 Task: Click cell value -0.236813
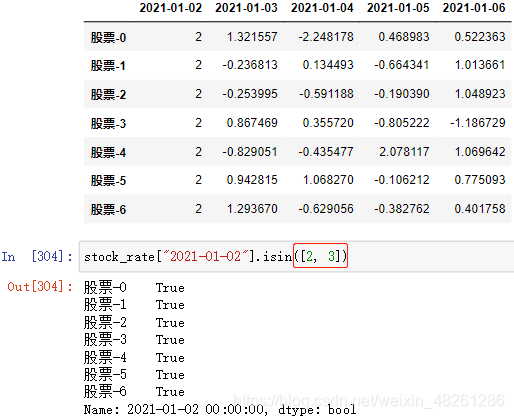pyautogui.click(x=250, y=65)
